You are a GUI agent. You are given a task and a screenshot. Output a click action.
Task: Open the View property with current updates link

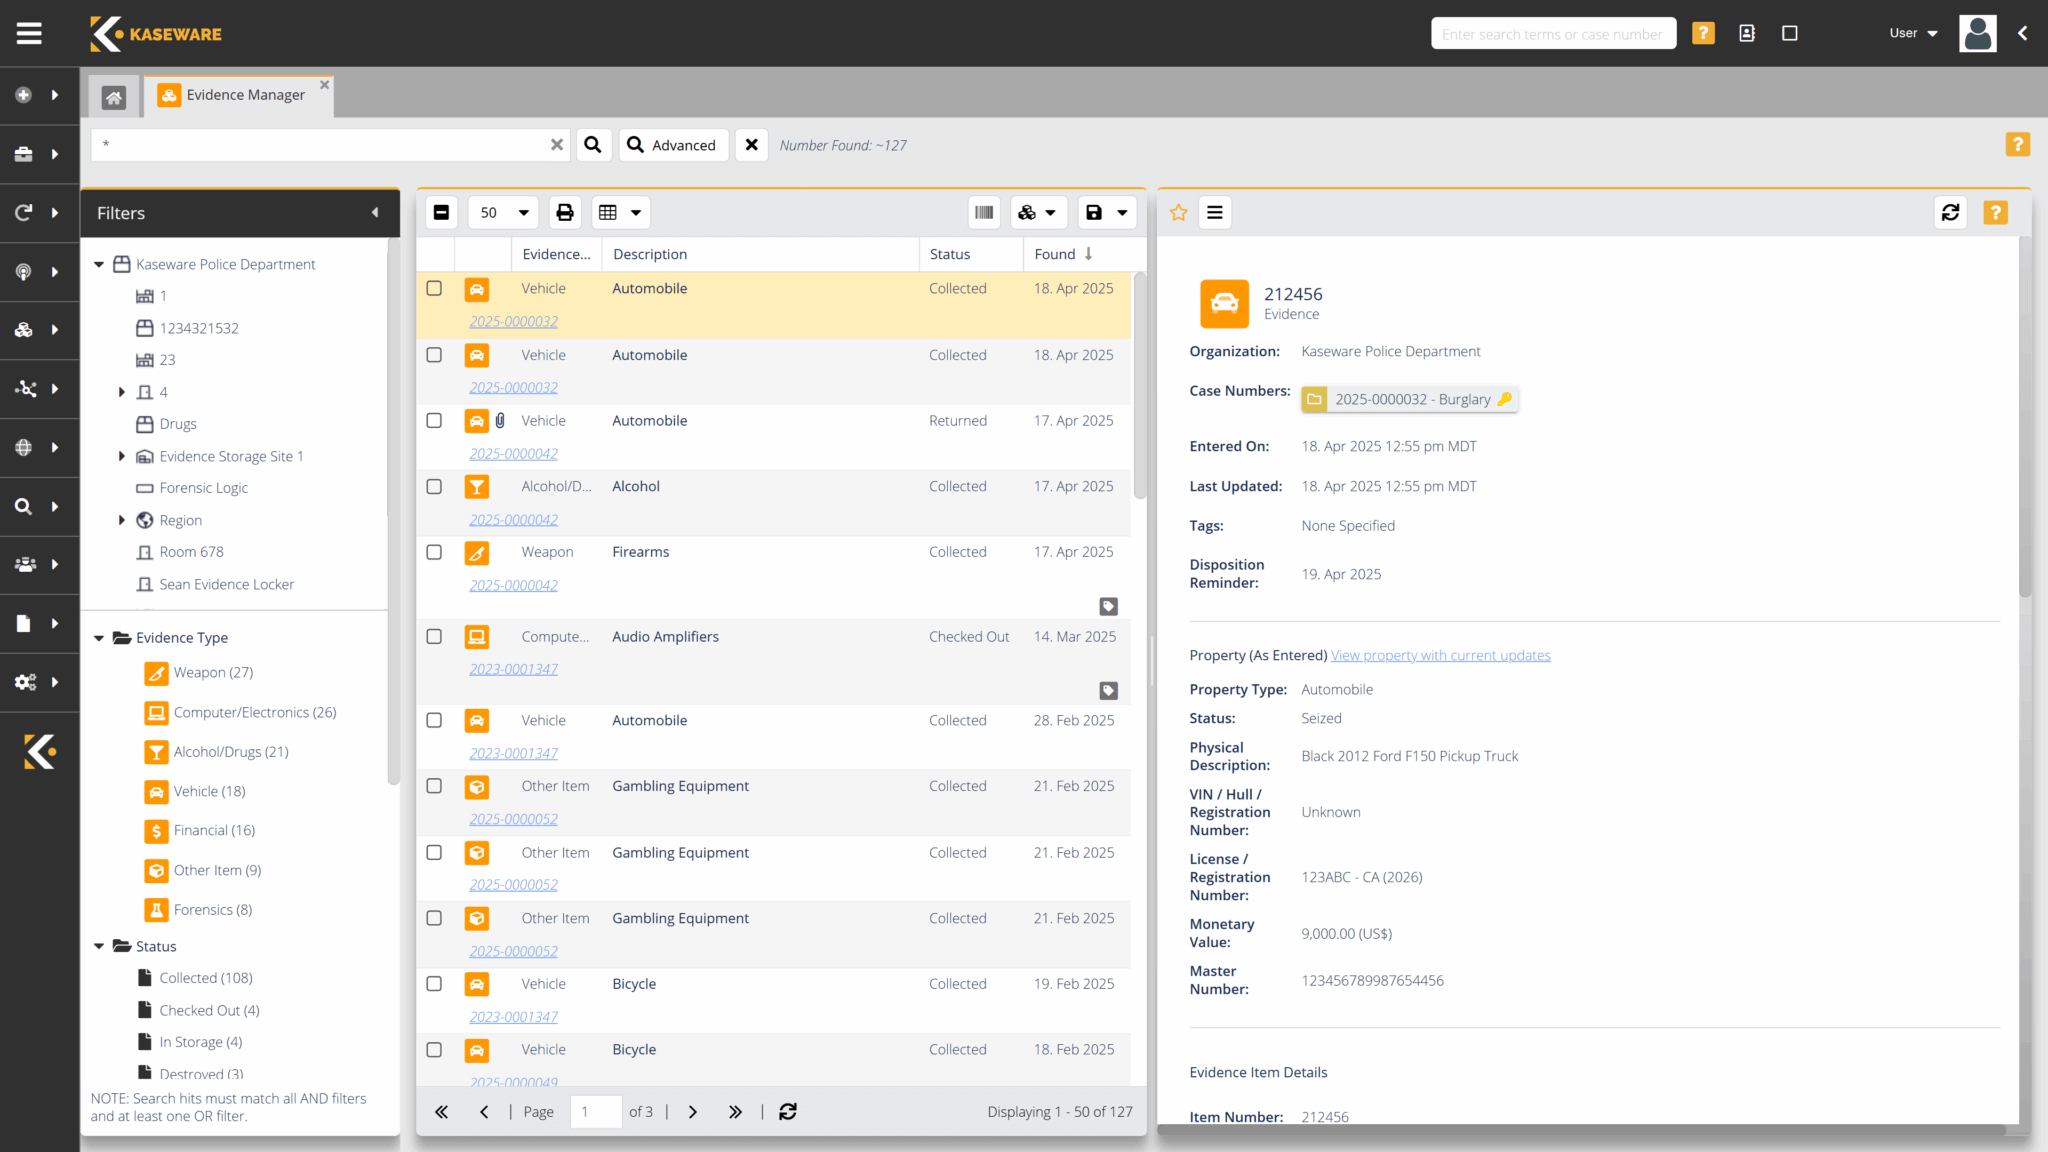tap(1440, 655)
